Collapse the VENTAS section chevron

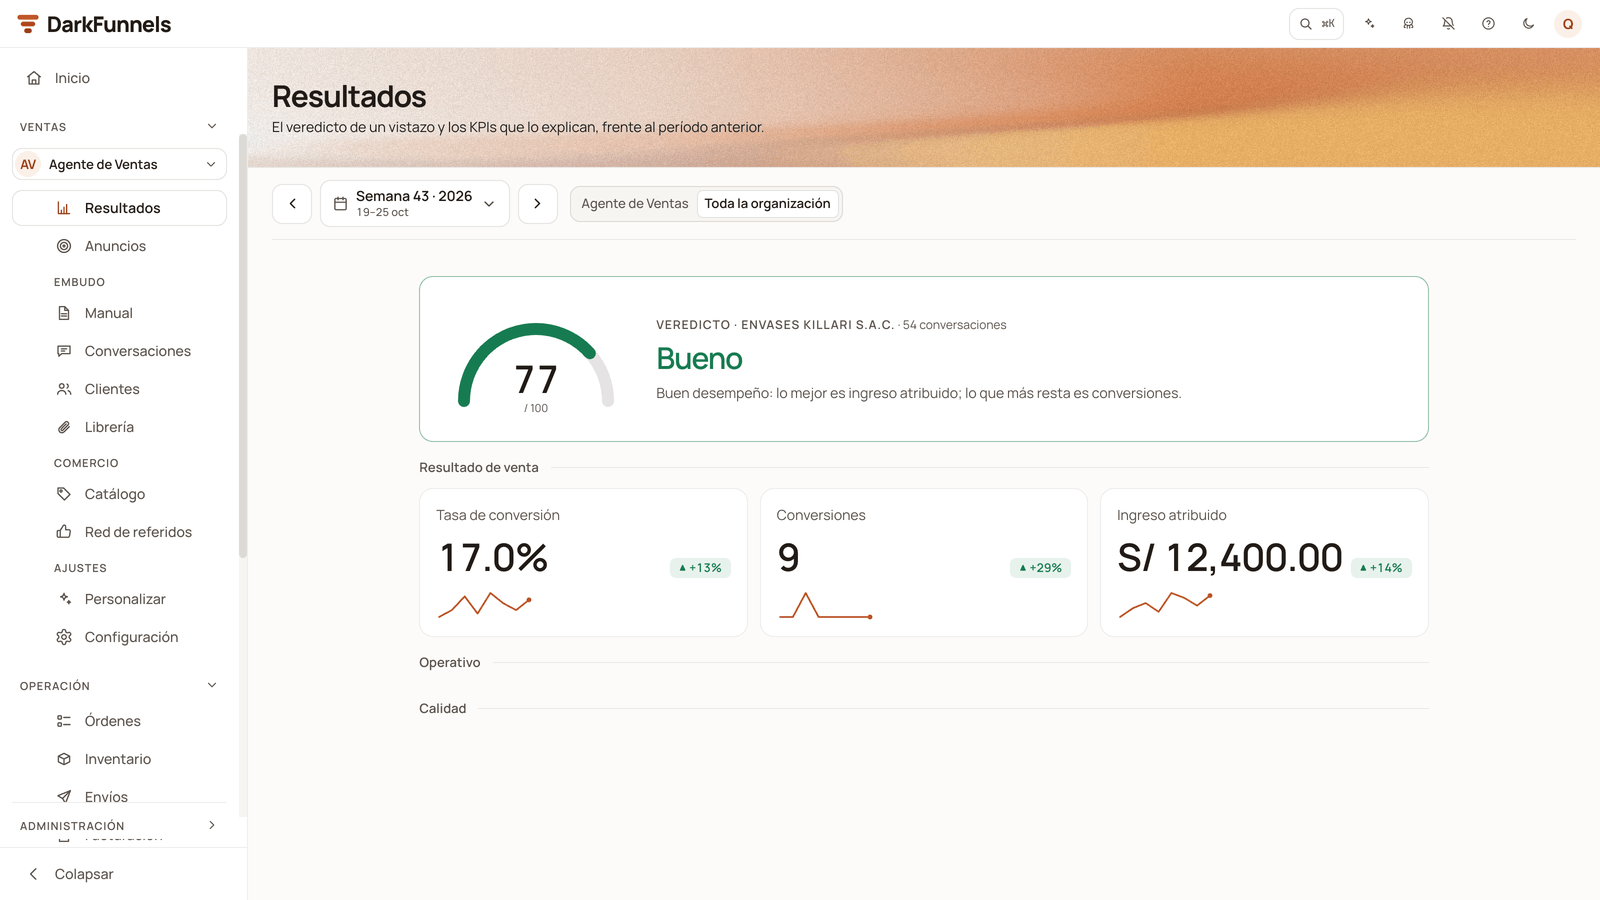[x=212, y=126]
